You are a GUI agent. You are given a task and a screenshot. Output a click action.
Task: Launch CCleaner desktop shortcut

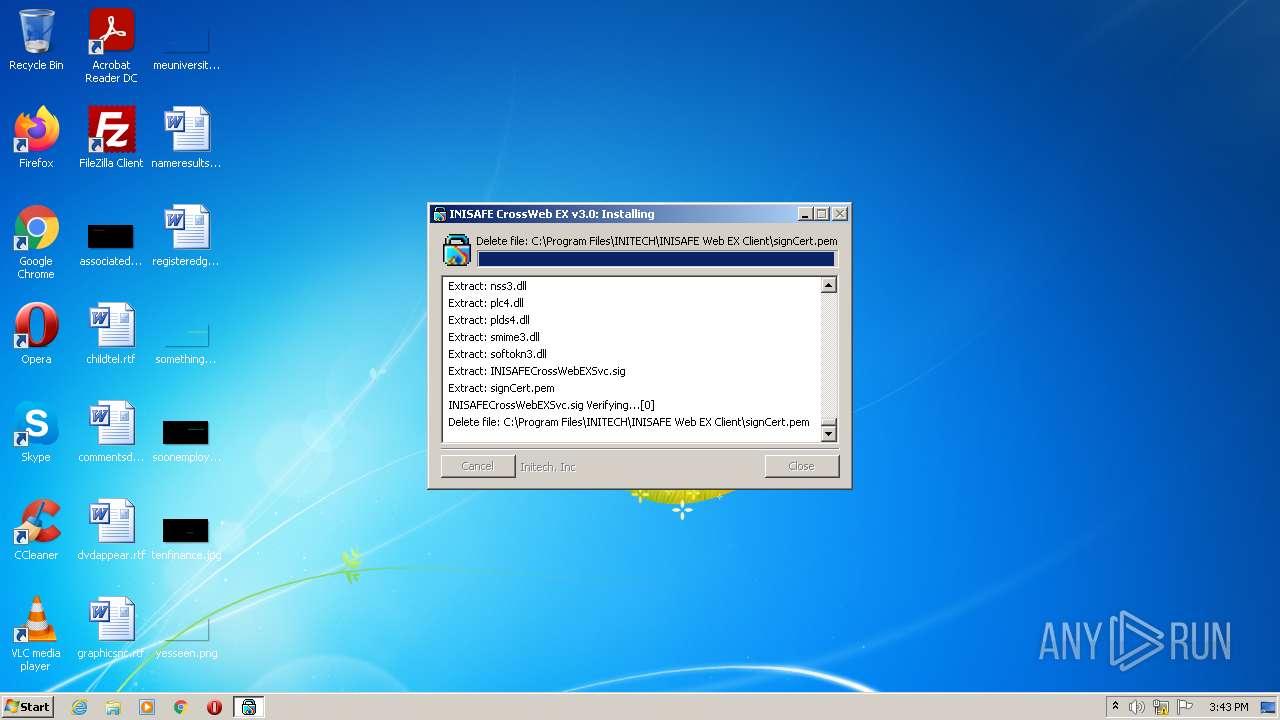click(x=36, y=530)
